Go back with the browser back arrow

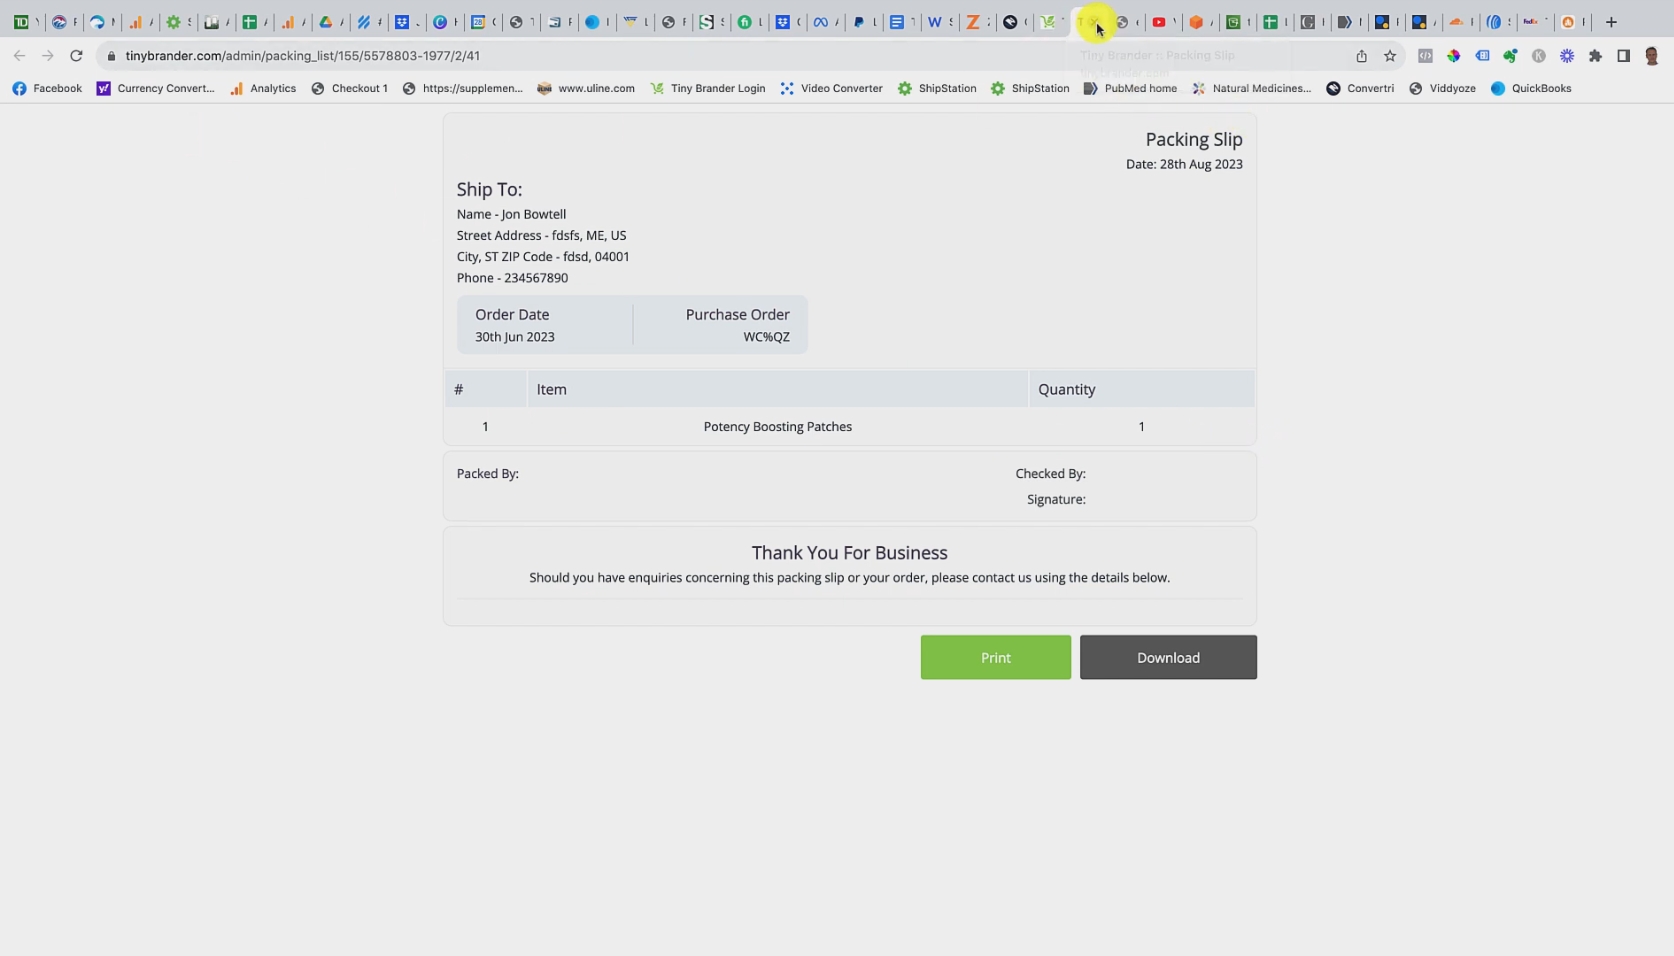pos(19,56)
